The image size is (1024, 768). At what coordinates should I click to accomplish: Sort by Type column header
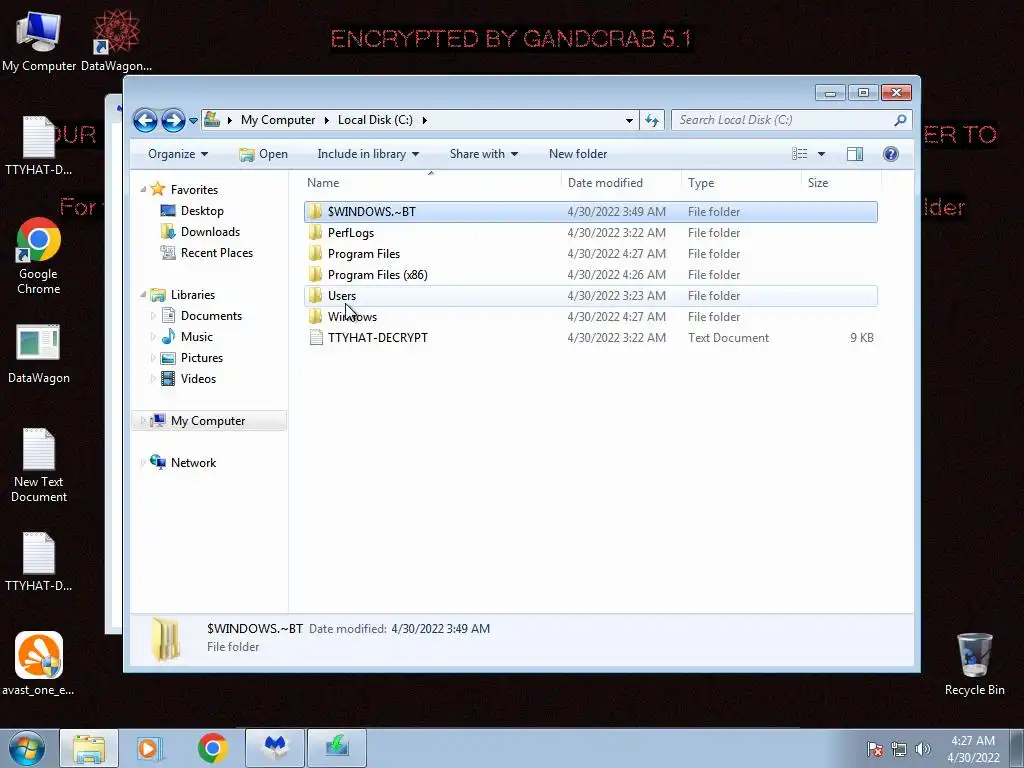point(741,183)
